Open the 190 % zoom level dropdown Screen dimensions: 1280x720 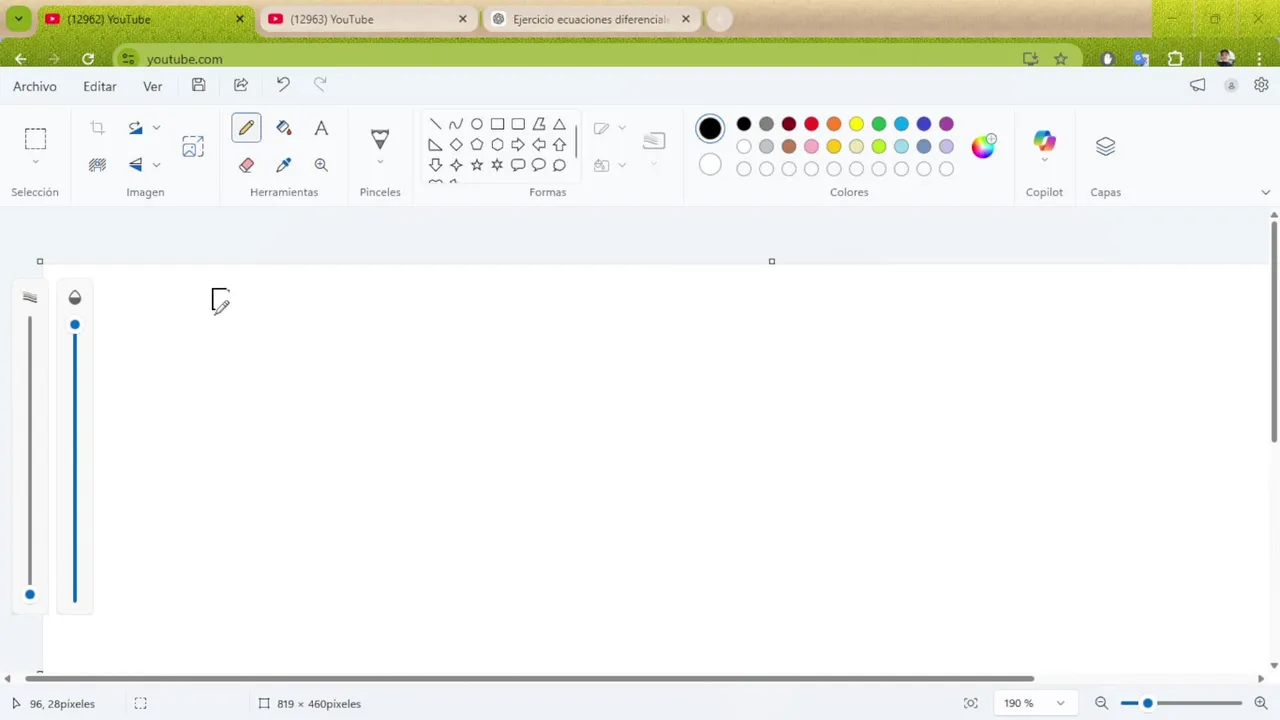(x=1035, y=703)
